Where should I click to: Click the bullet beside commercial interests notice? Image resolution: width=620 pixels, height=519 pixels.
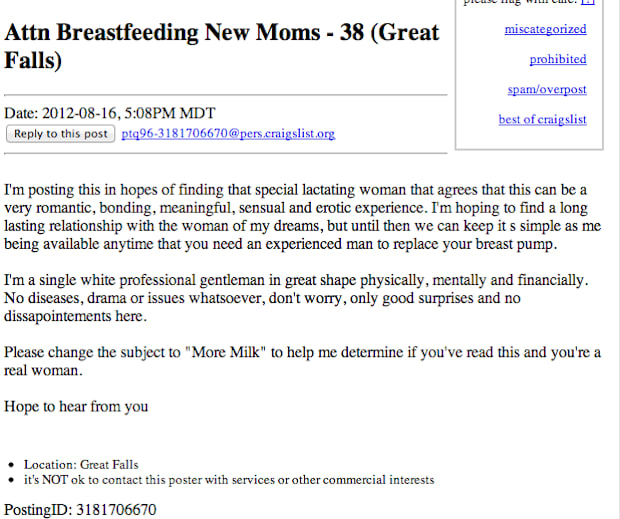click(x=11, y=480)
